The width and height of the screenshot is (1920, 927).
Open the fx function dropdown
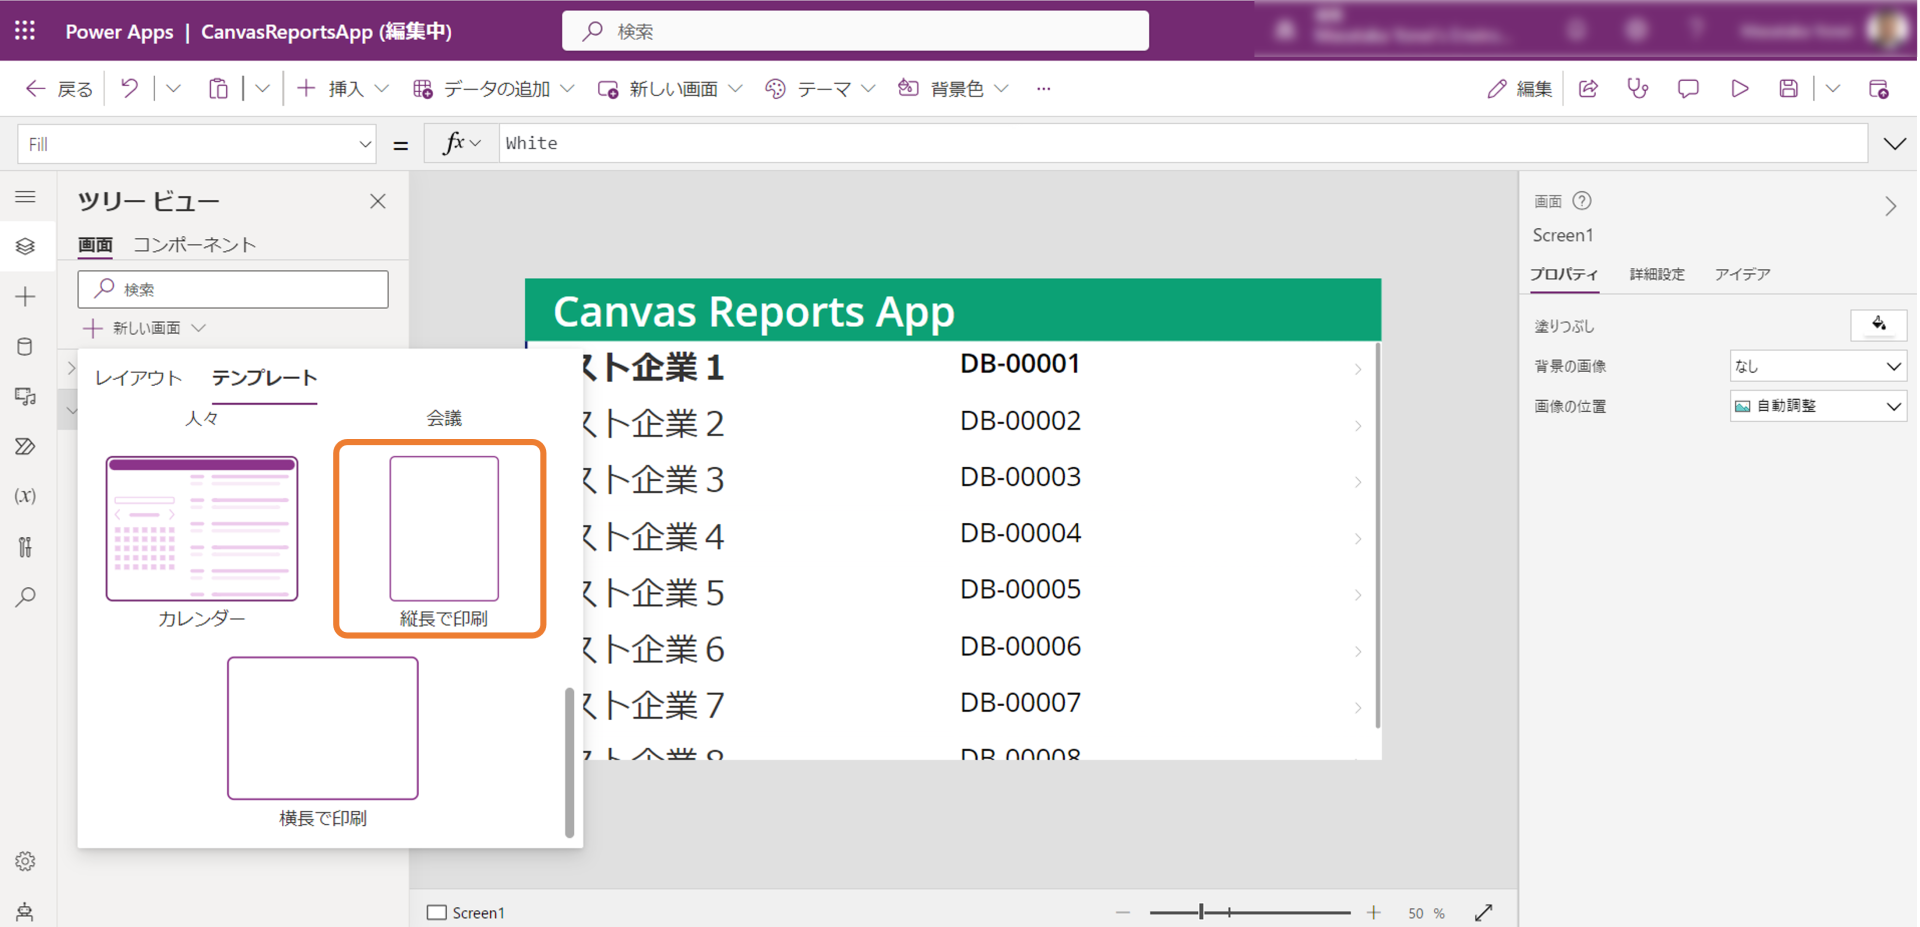point(461,144)
